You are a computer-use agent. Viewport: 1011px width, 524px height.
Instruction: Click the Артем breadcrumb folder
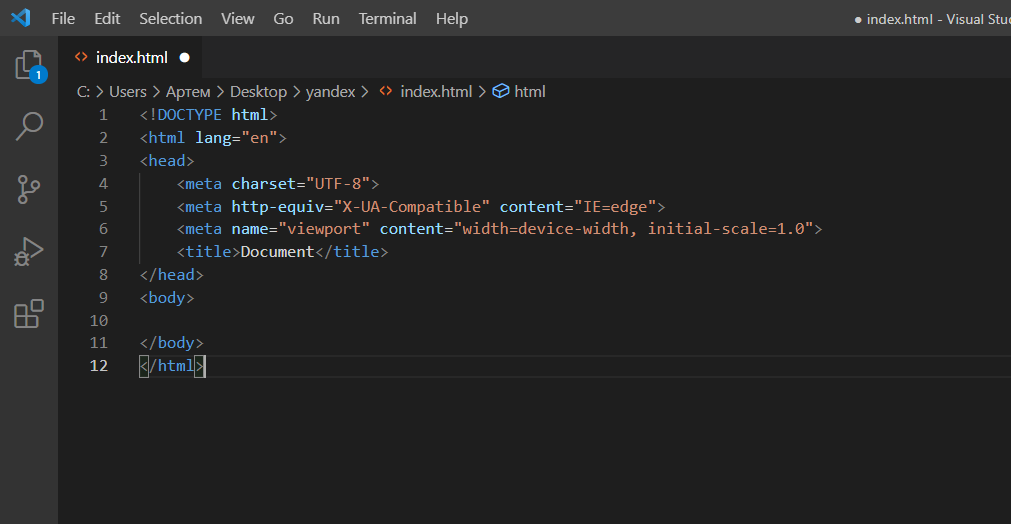188,91
